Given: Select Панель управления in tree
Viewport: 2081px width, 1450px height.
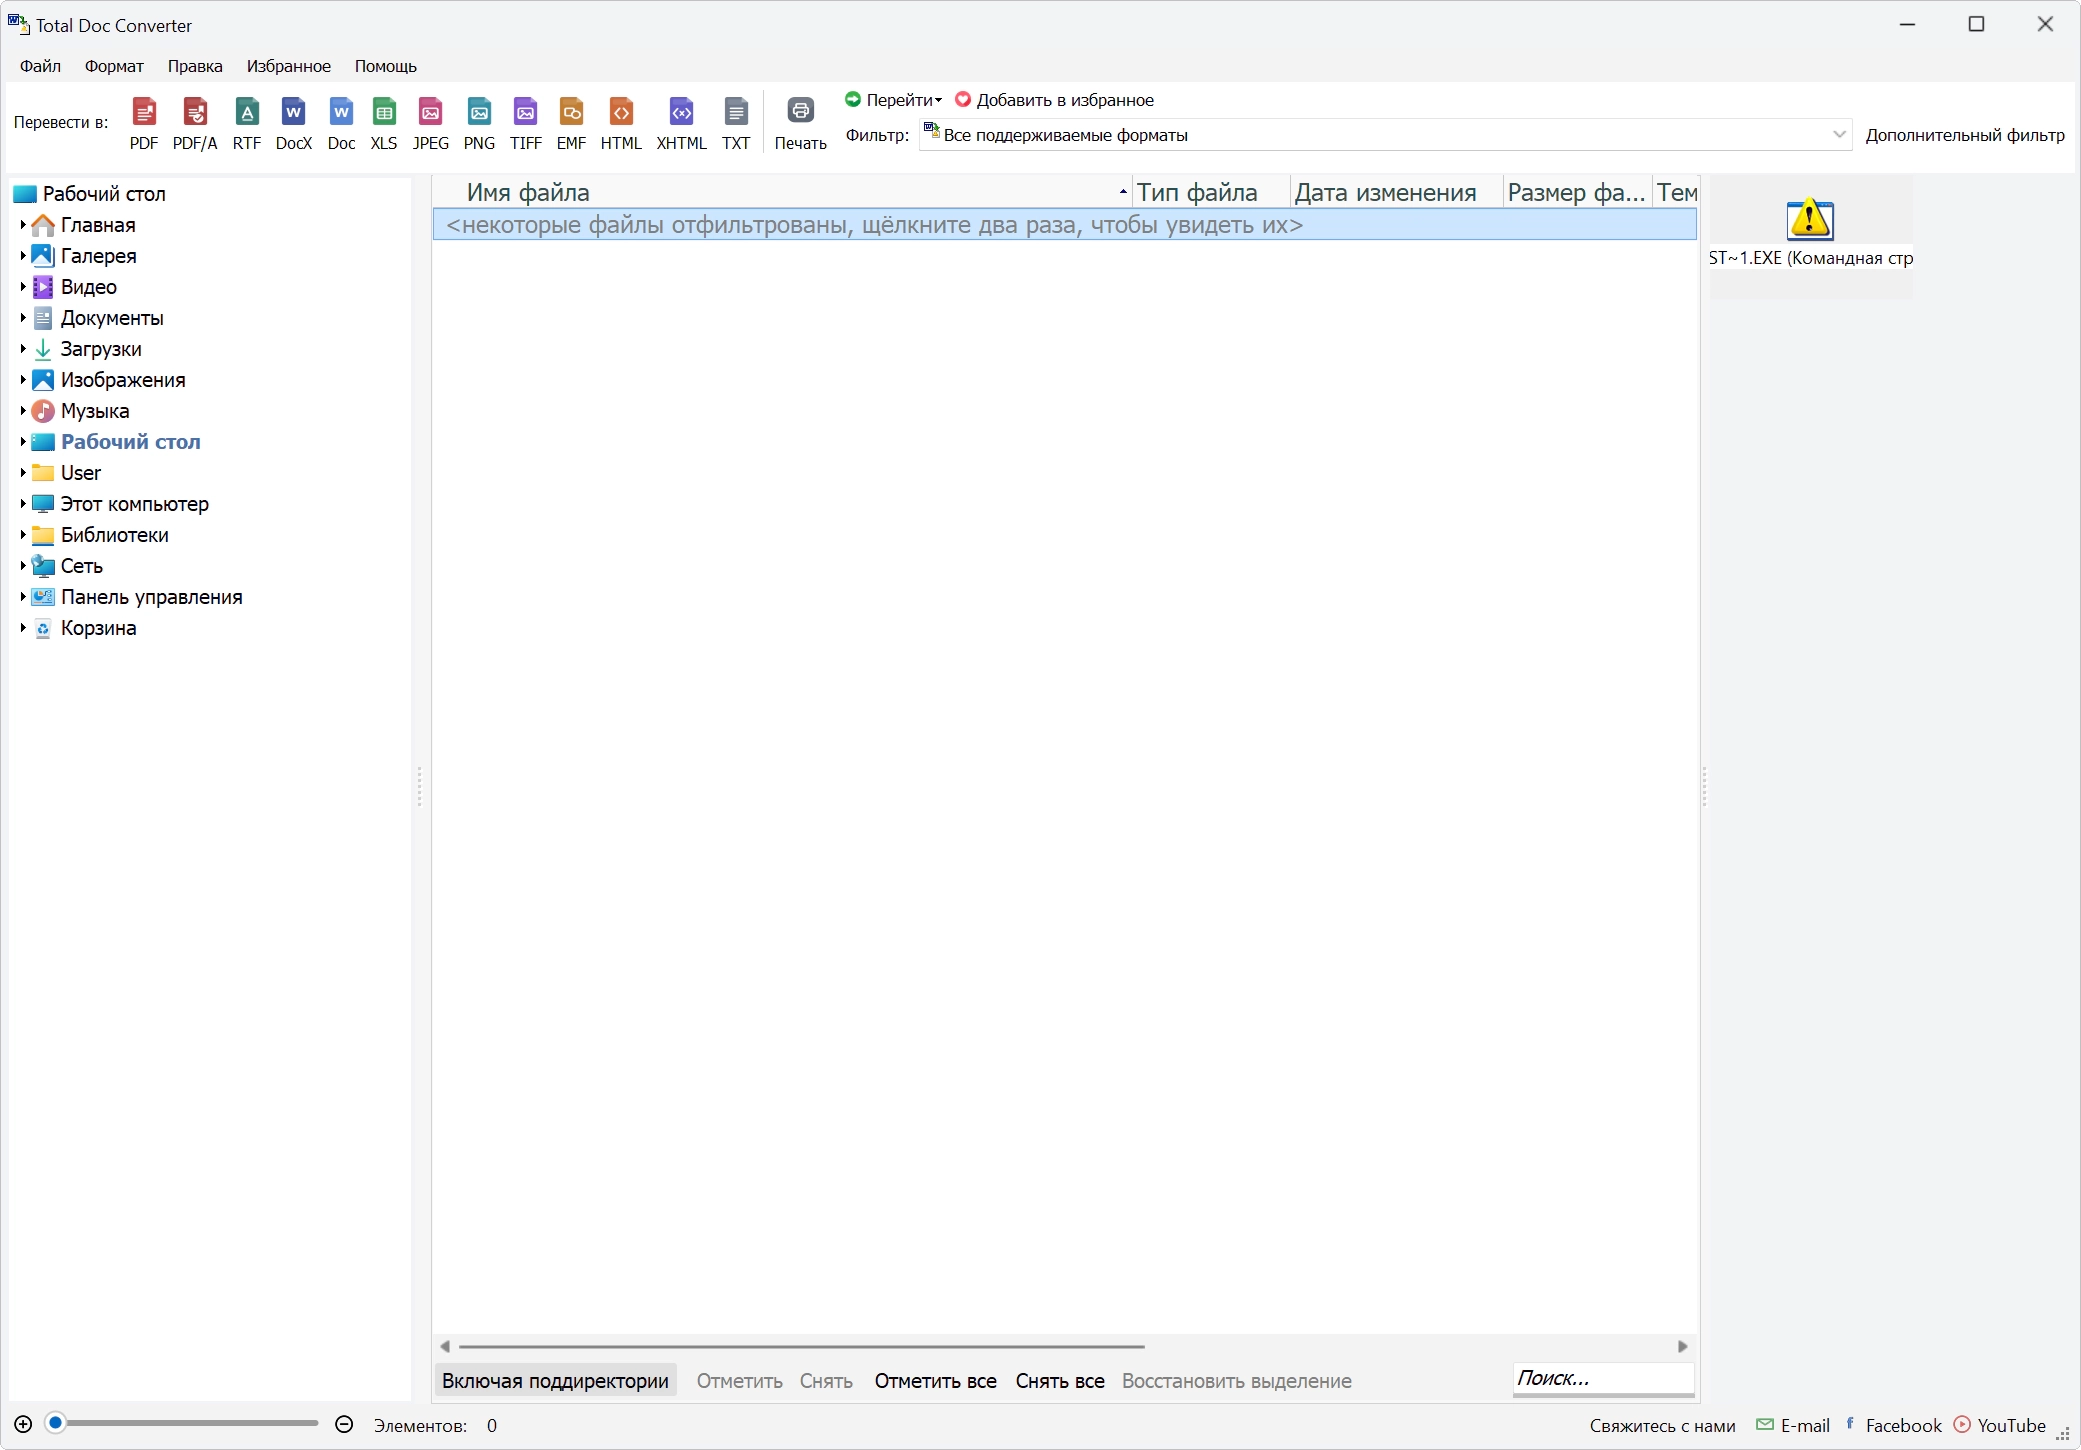Looking at the screenshot, I should [152, 597].
